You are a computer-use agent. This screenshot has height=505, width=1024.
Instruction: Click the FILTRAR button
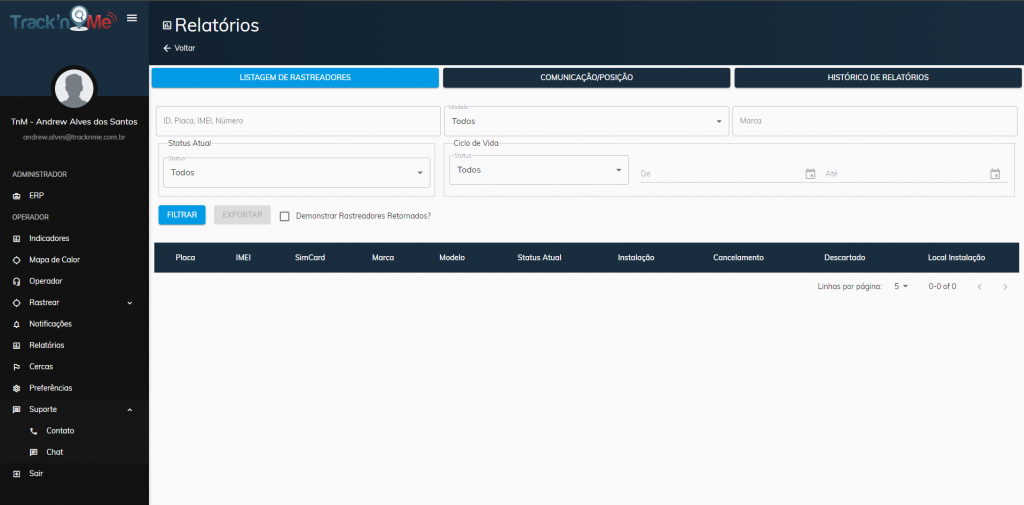click(x=182, y=215)
